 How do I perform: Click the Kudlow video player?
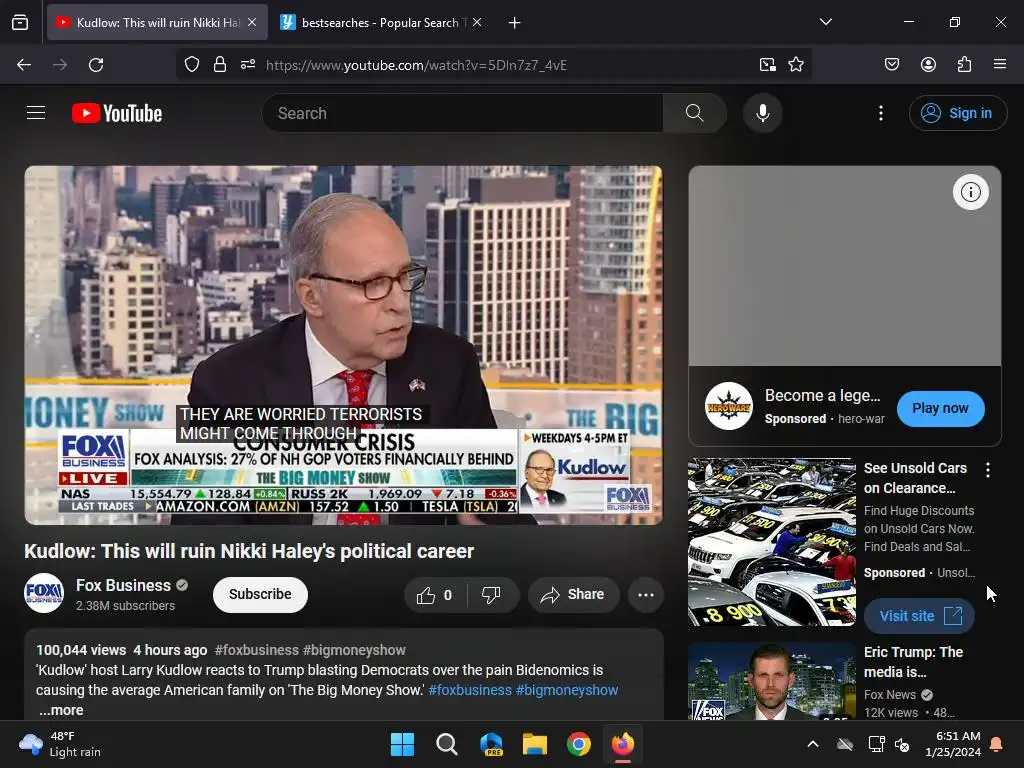pyautogui.click(x=344, y=345)
